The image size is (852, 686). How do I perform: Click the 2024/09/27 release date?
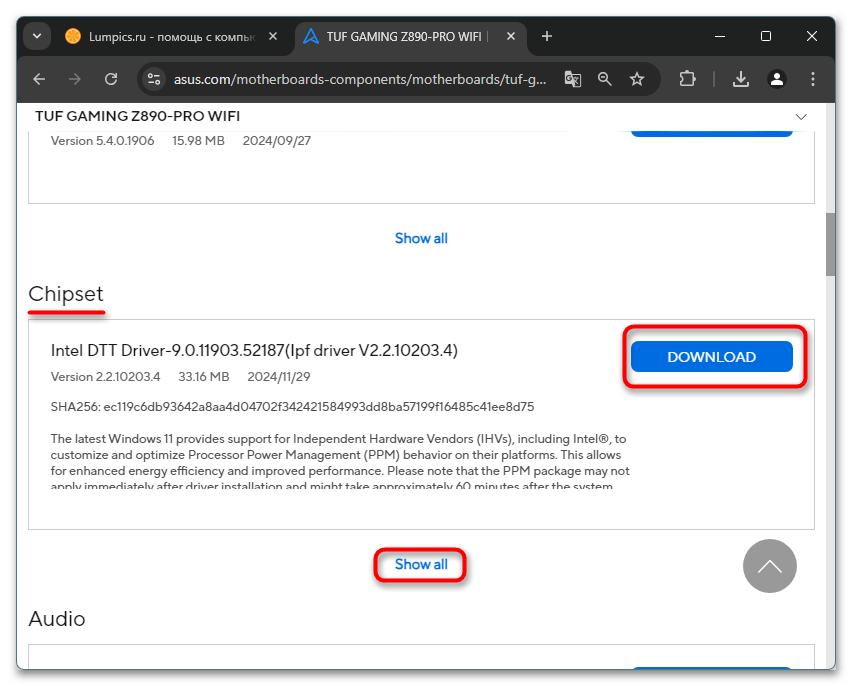click(x=277, y=141)
